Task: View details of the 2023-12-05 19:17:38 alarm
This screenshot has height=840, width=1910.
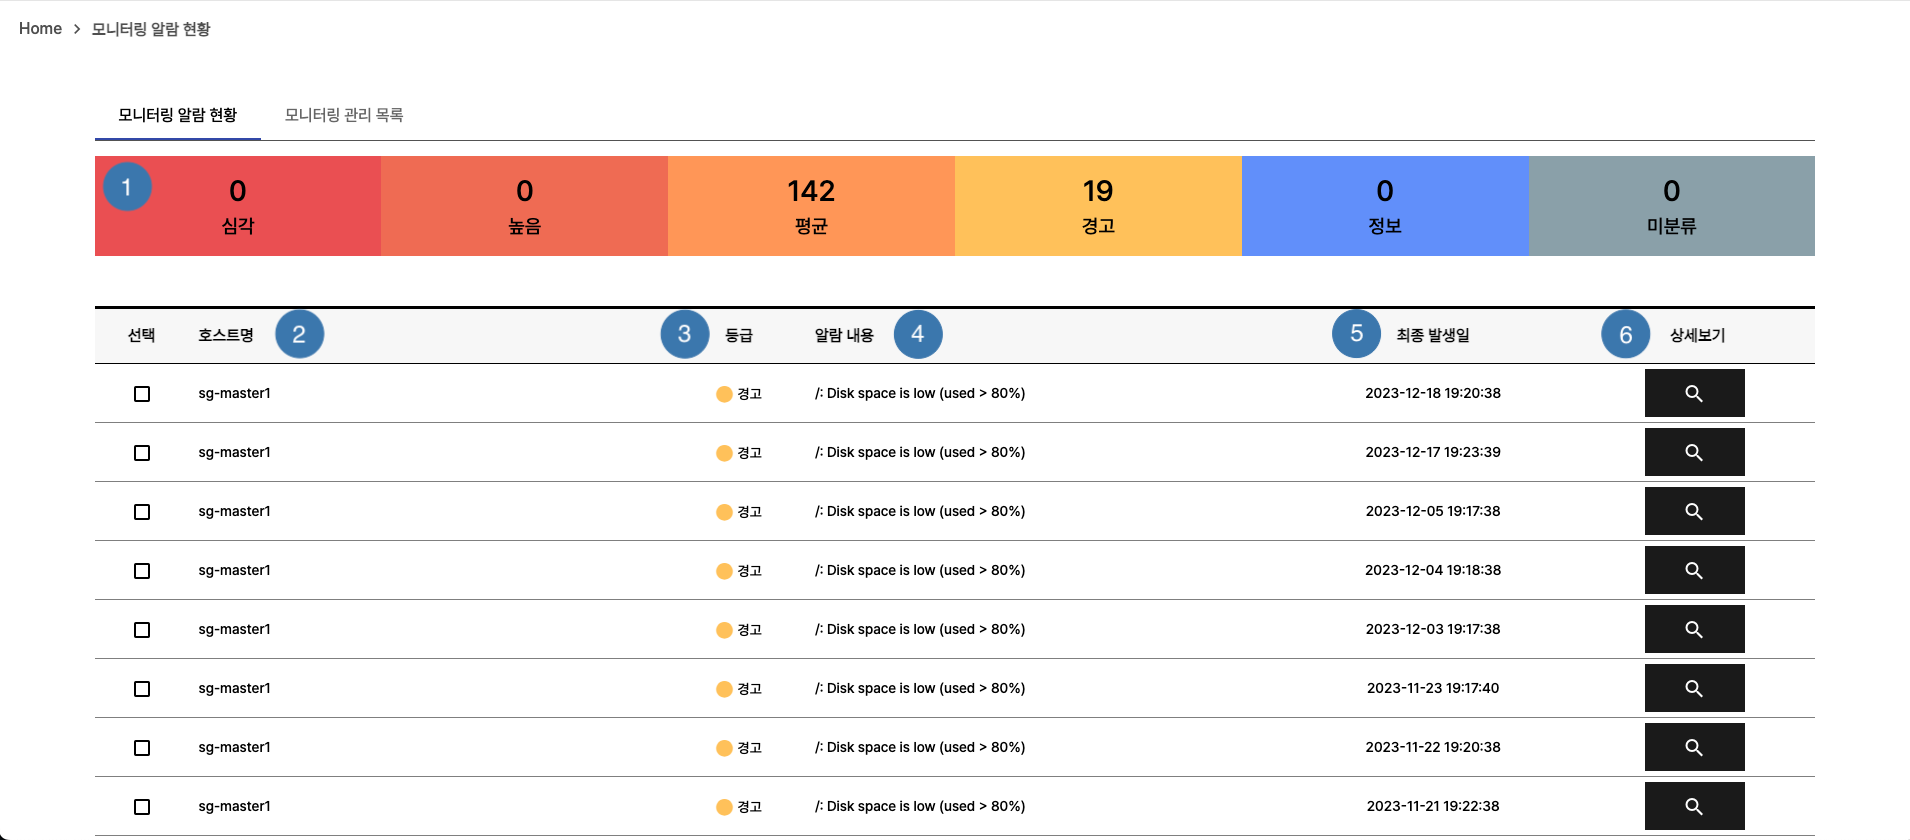Action: pyautogui.click(x=1694, y=511)
